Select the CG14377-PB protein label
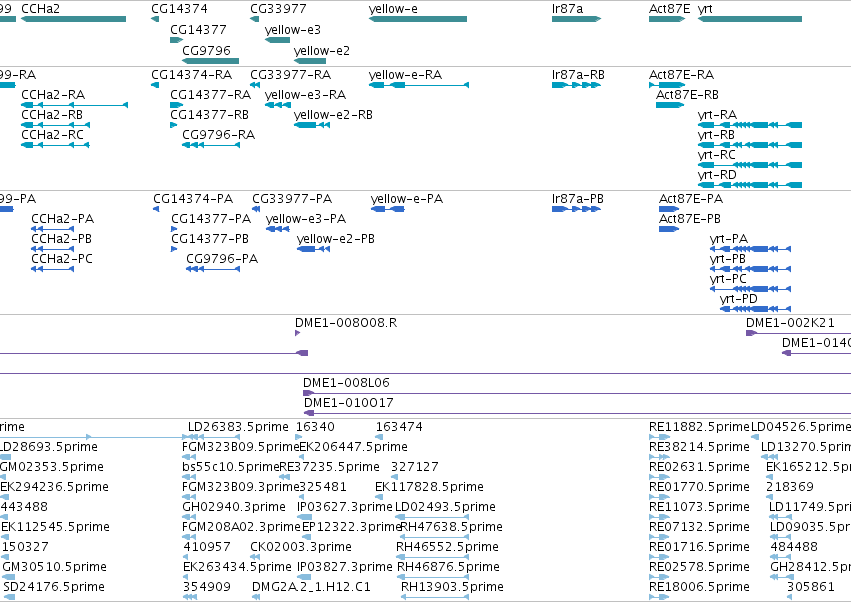Screen dimensions: 851x602 [x=210, y=239]
